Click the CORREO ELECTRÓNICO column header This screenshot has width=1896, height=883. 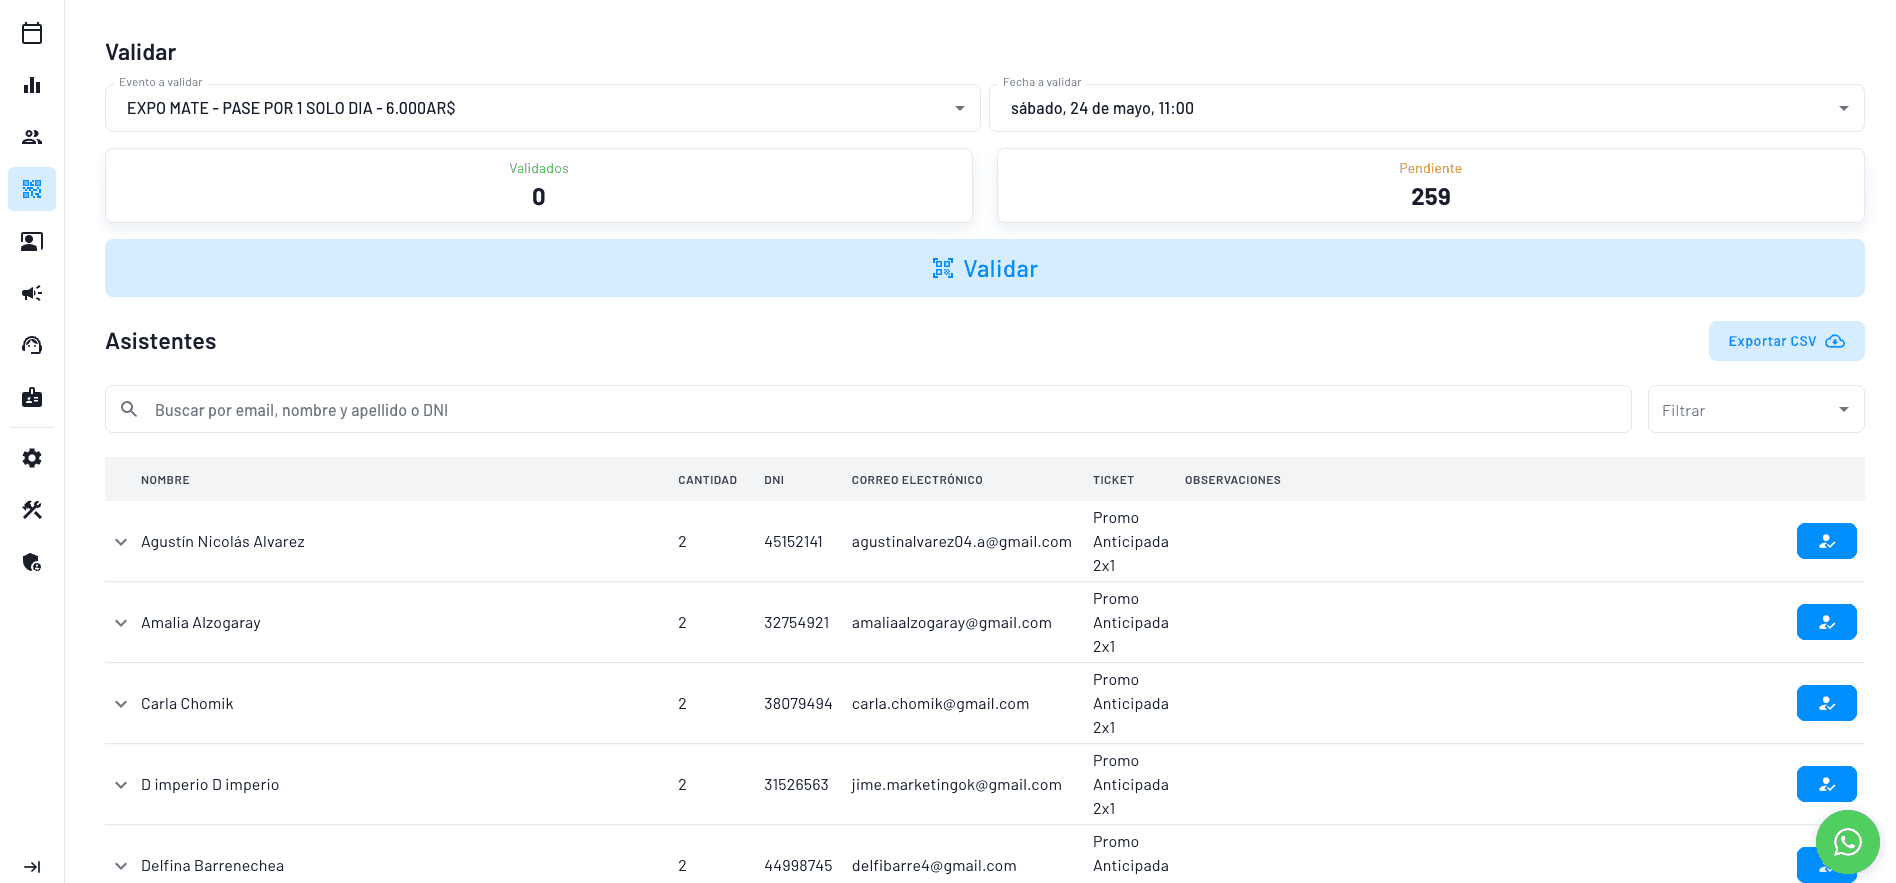point(917,480)
